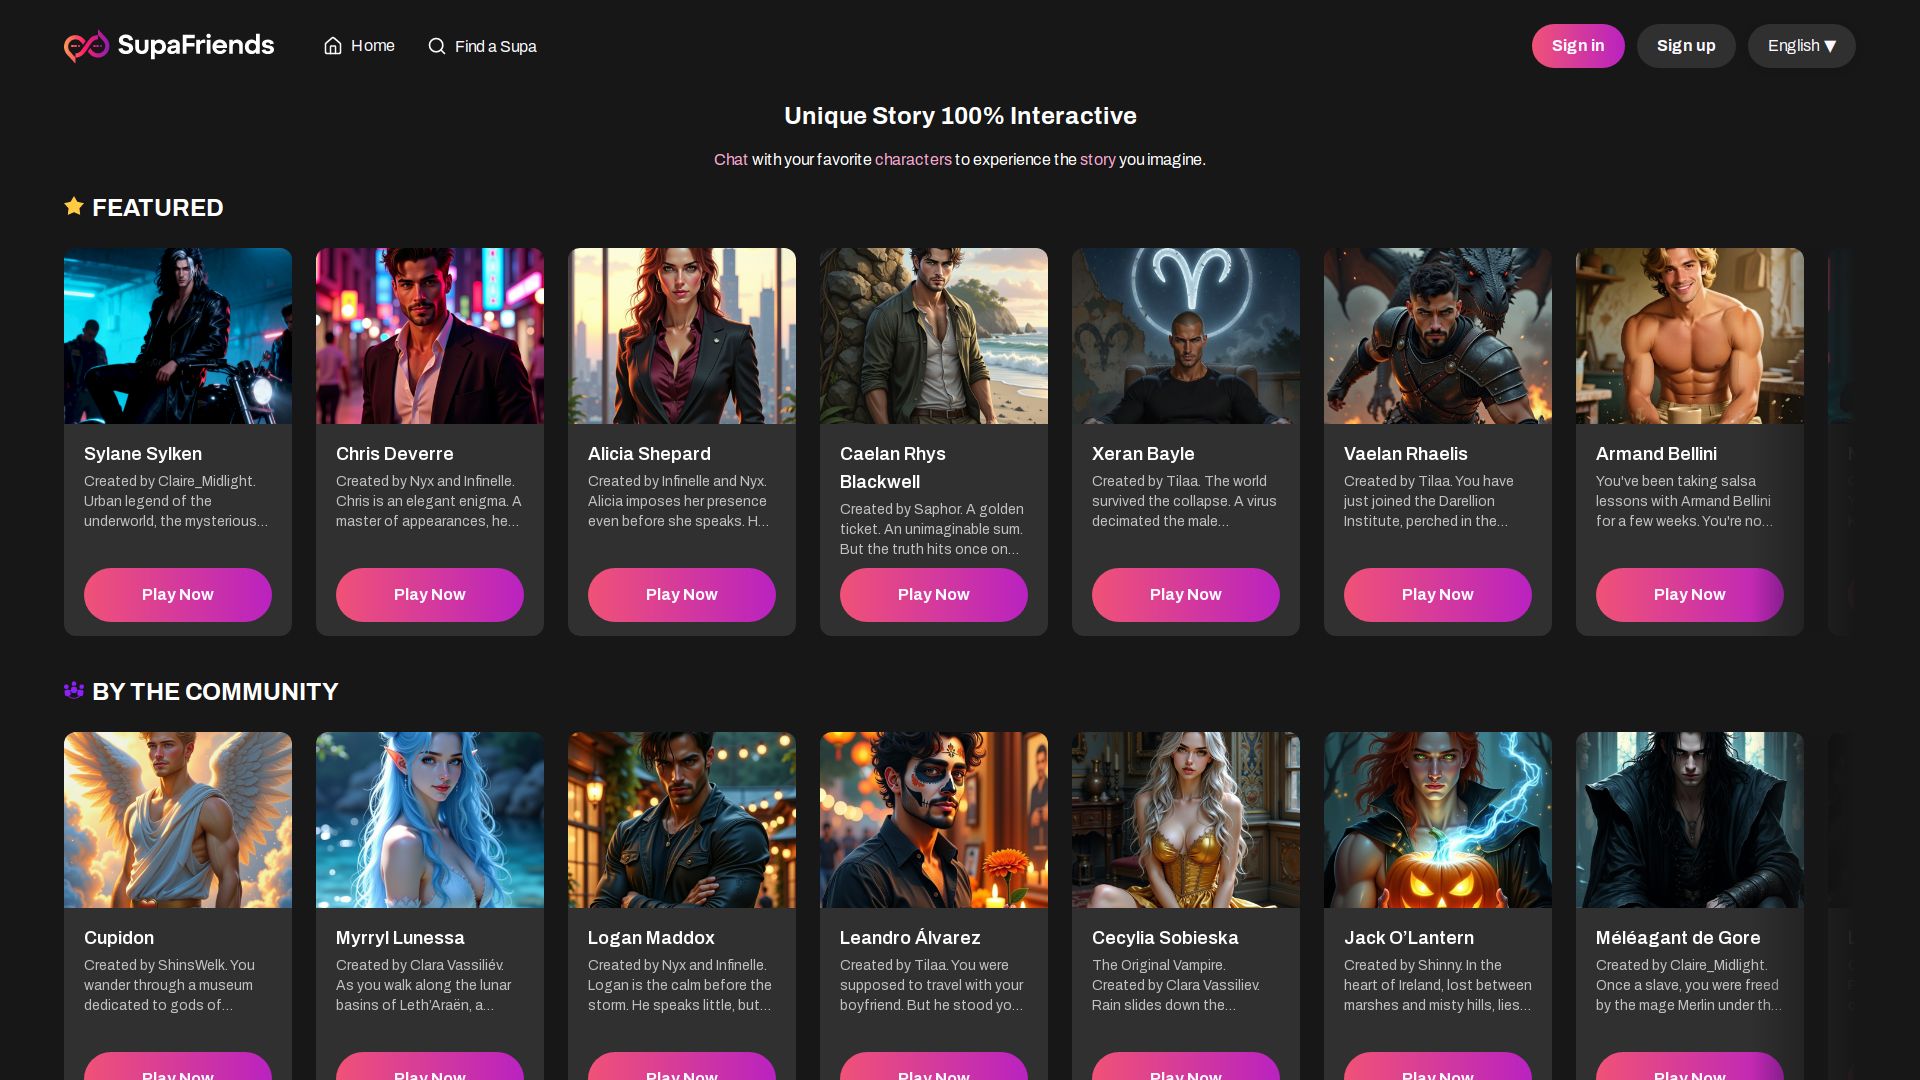The height and width of the screenshot is (1080, 1920).
Task: Open the English language dropdown
Action: click(x=1801, y=46)
